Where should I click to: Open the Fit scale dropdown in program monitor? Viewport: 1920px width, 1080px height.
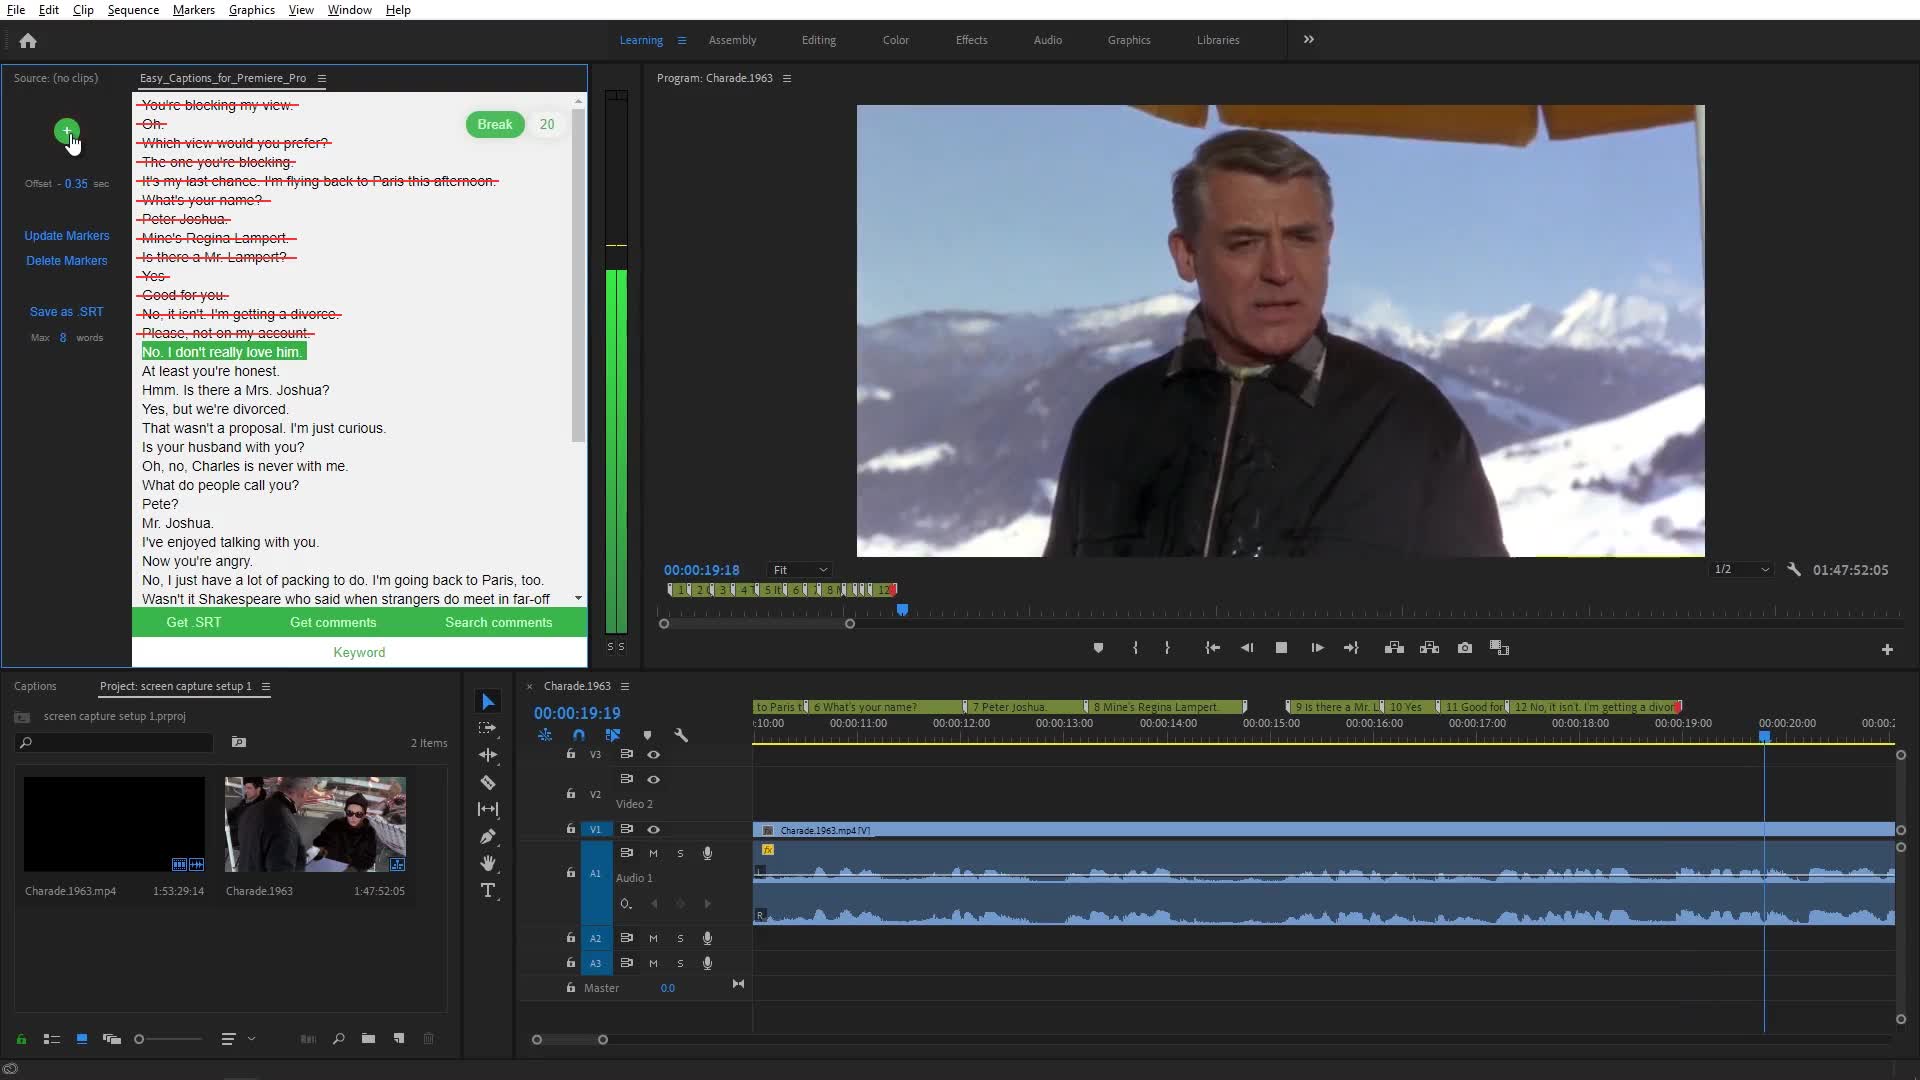[800, 570]
